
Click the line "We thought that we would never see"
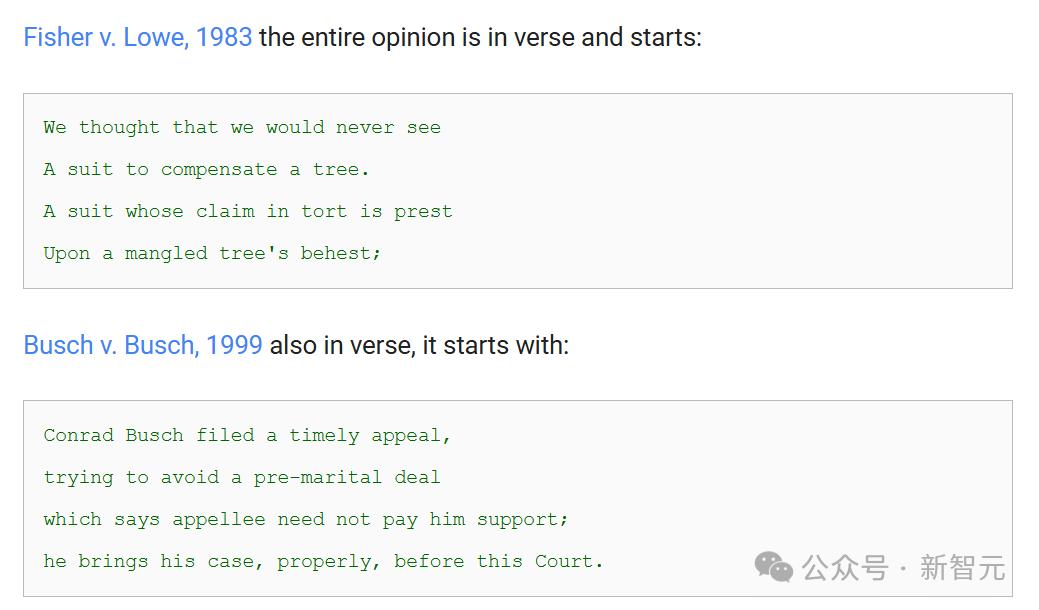click(242, 128)
